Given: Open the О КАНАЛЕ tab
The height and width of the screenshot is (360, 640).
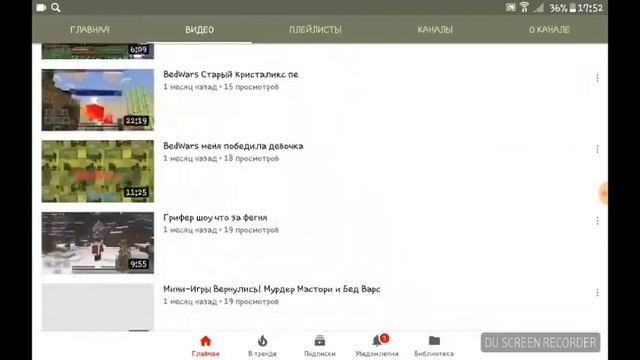Looking at the screenshot, I should coord(549,29).
